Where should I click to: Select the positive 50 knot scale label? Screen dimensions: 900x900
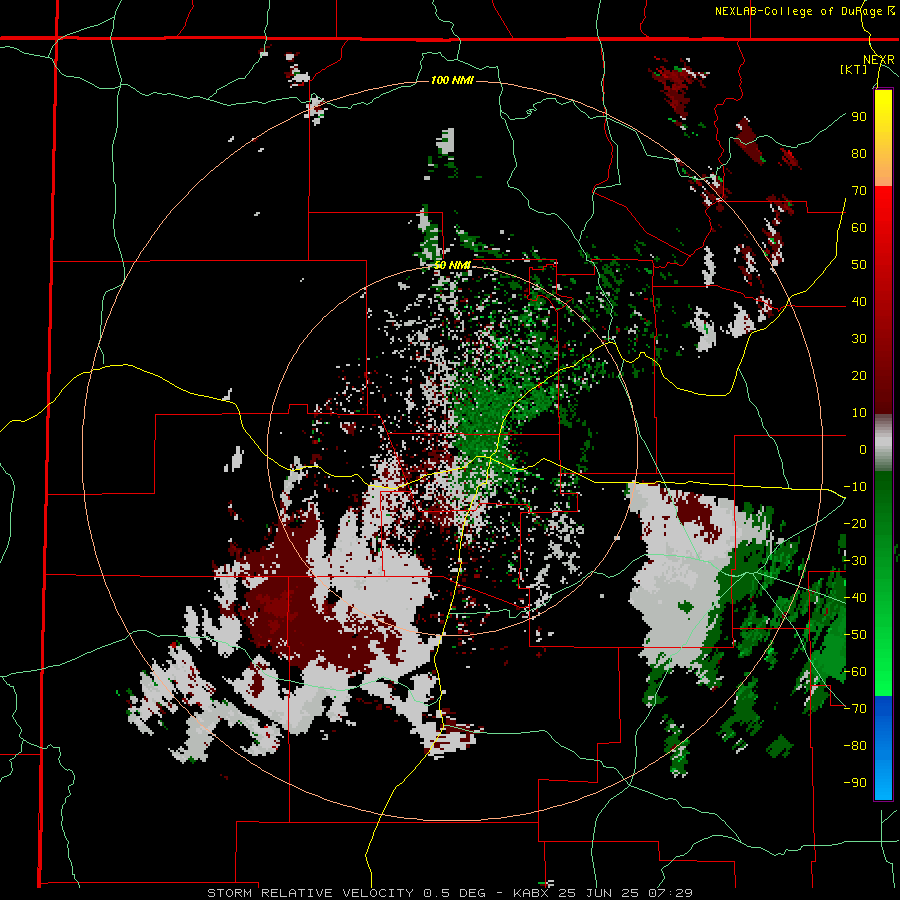[x=859, y=265]
